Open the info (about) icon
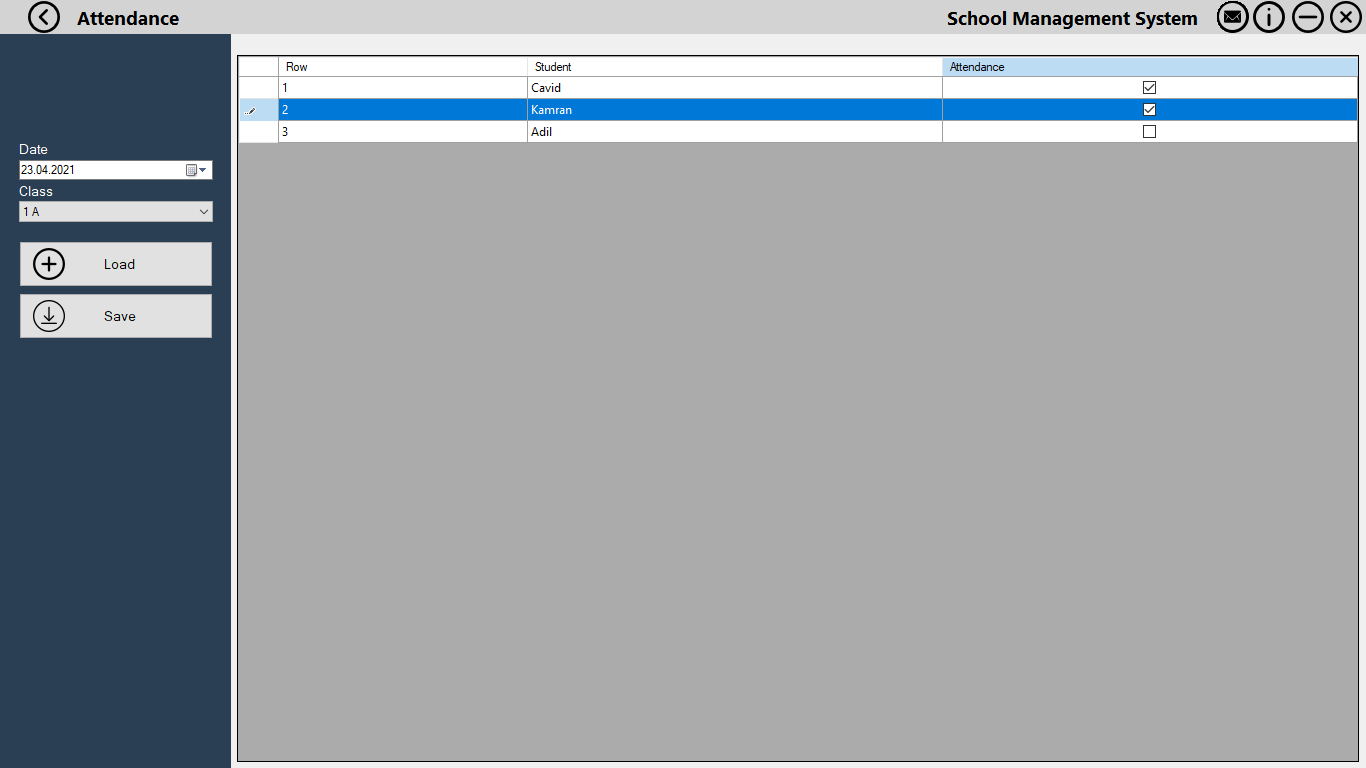The height and width of the screenshot is (768, 1366). [x=1269, y=17]
